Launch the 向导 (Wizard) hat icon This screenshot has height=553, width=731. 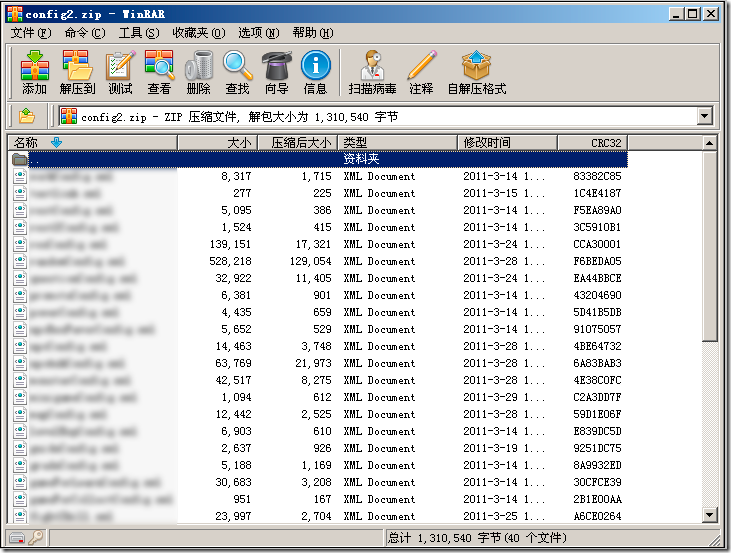point(276,72)
